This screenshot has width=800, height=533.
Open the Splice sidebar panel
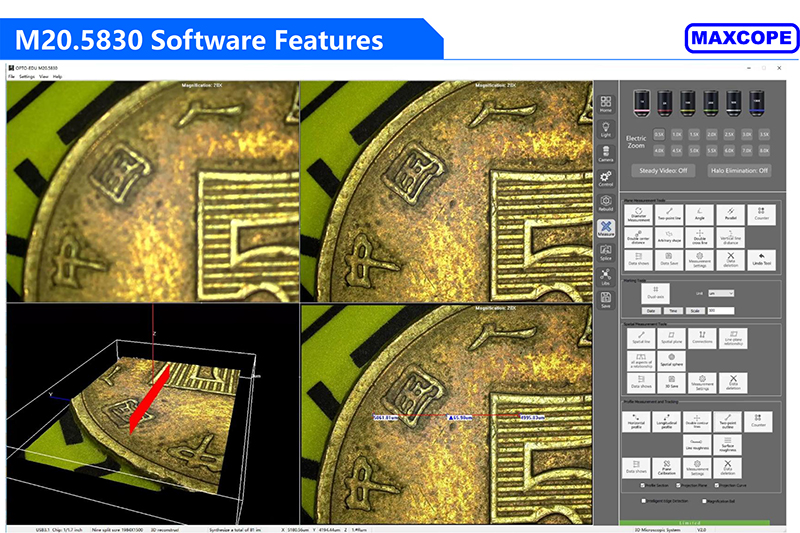point(606,252)
